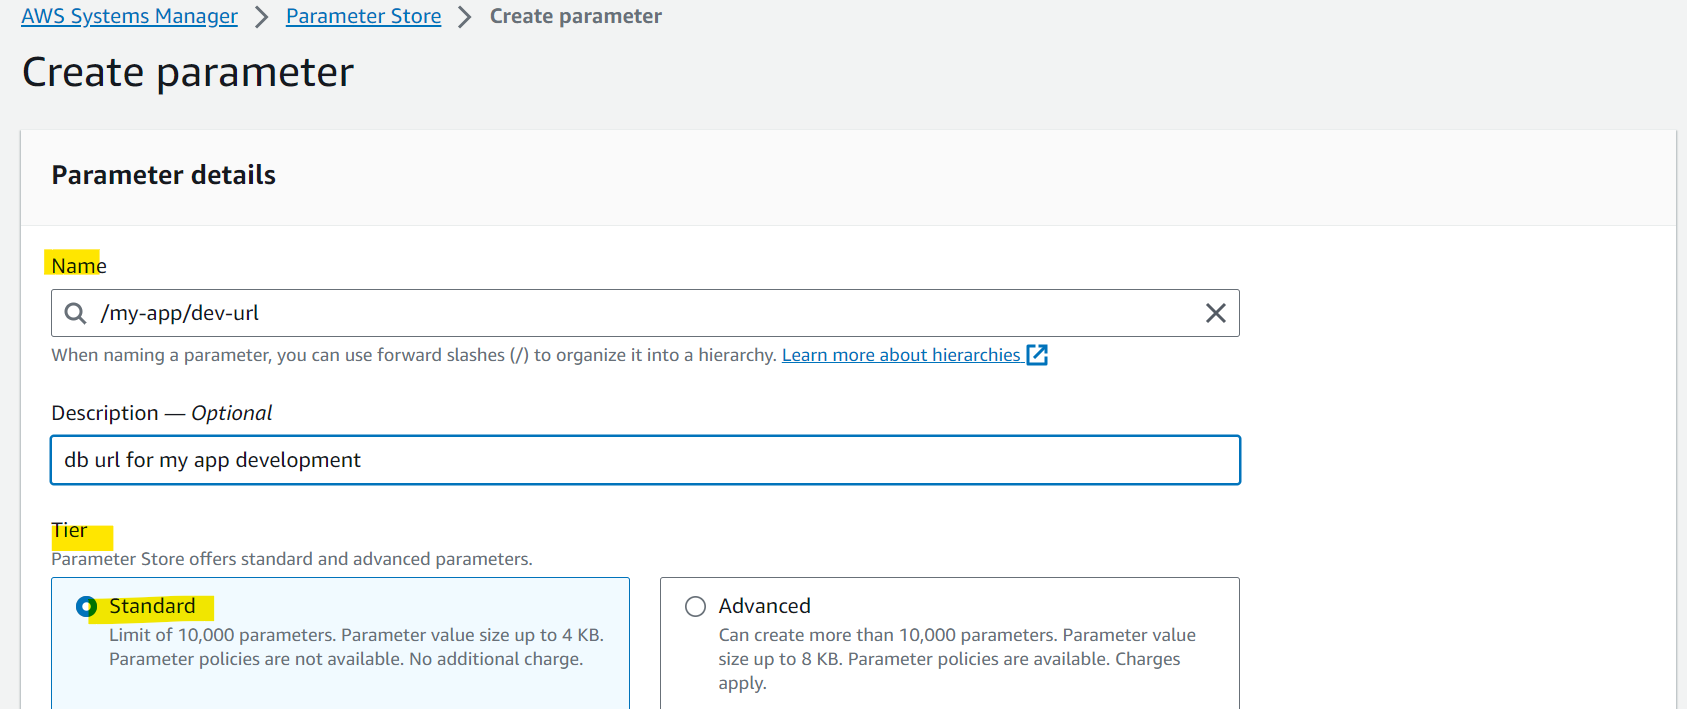Click the Create parameter page heading

click(188, 72)
